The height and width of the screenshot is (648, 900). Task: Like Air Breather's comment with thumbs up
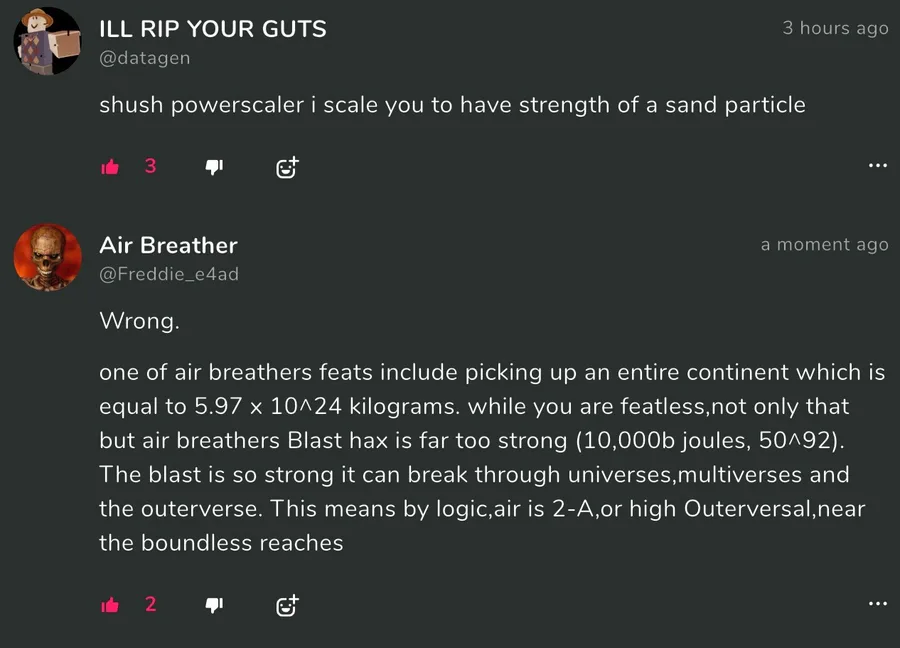(110, 605)
